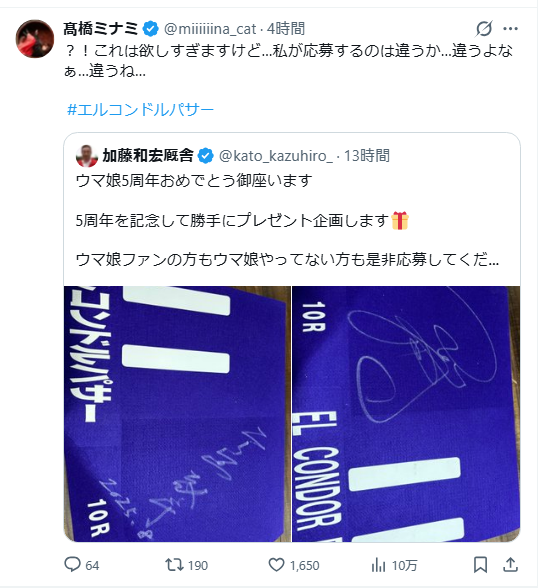
Task: Click 加藤和宏厩舎 small avatar
Action: [87, 156]
